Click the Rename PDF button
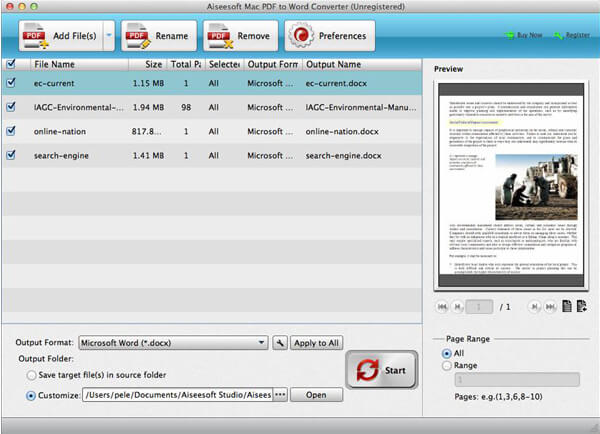 click(159, 36)
